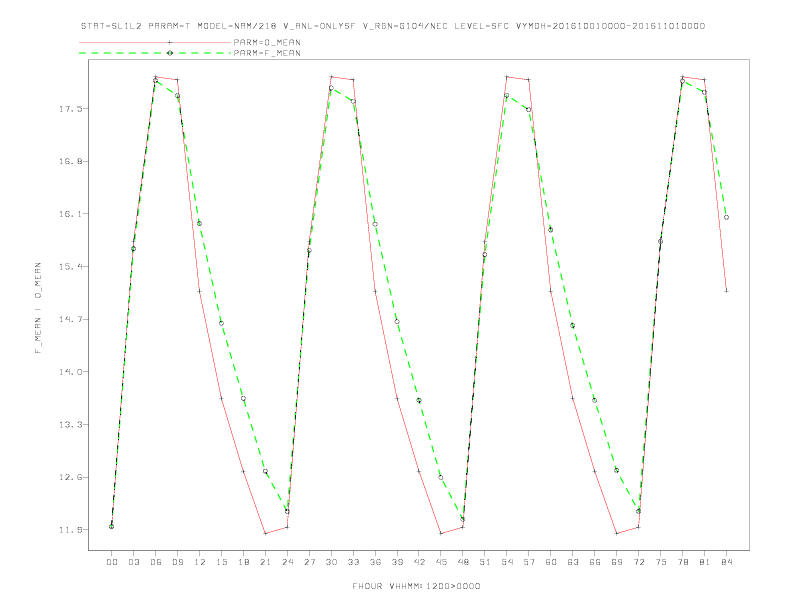The width and height of the screenshot is (792, 612).
Task: Click x-axis tick label 75
Action: click(661, 562)
